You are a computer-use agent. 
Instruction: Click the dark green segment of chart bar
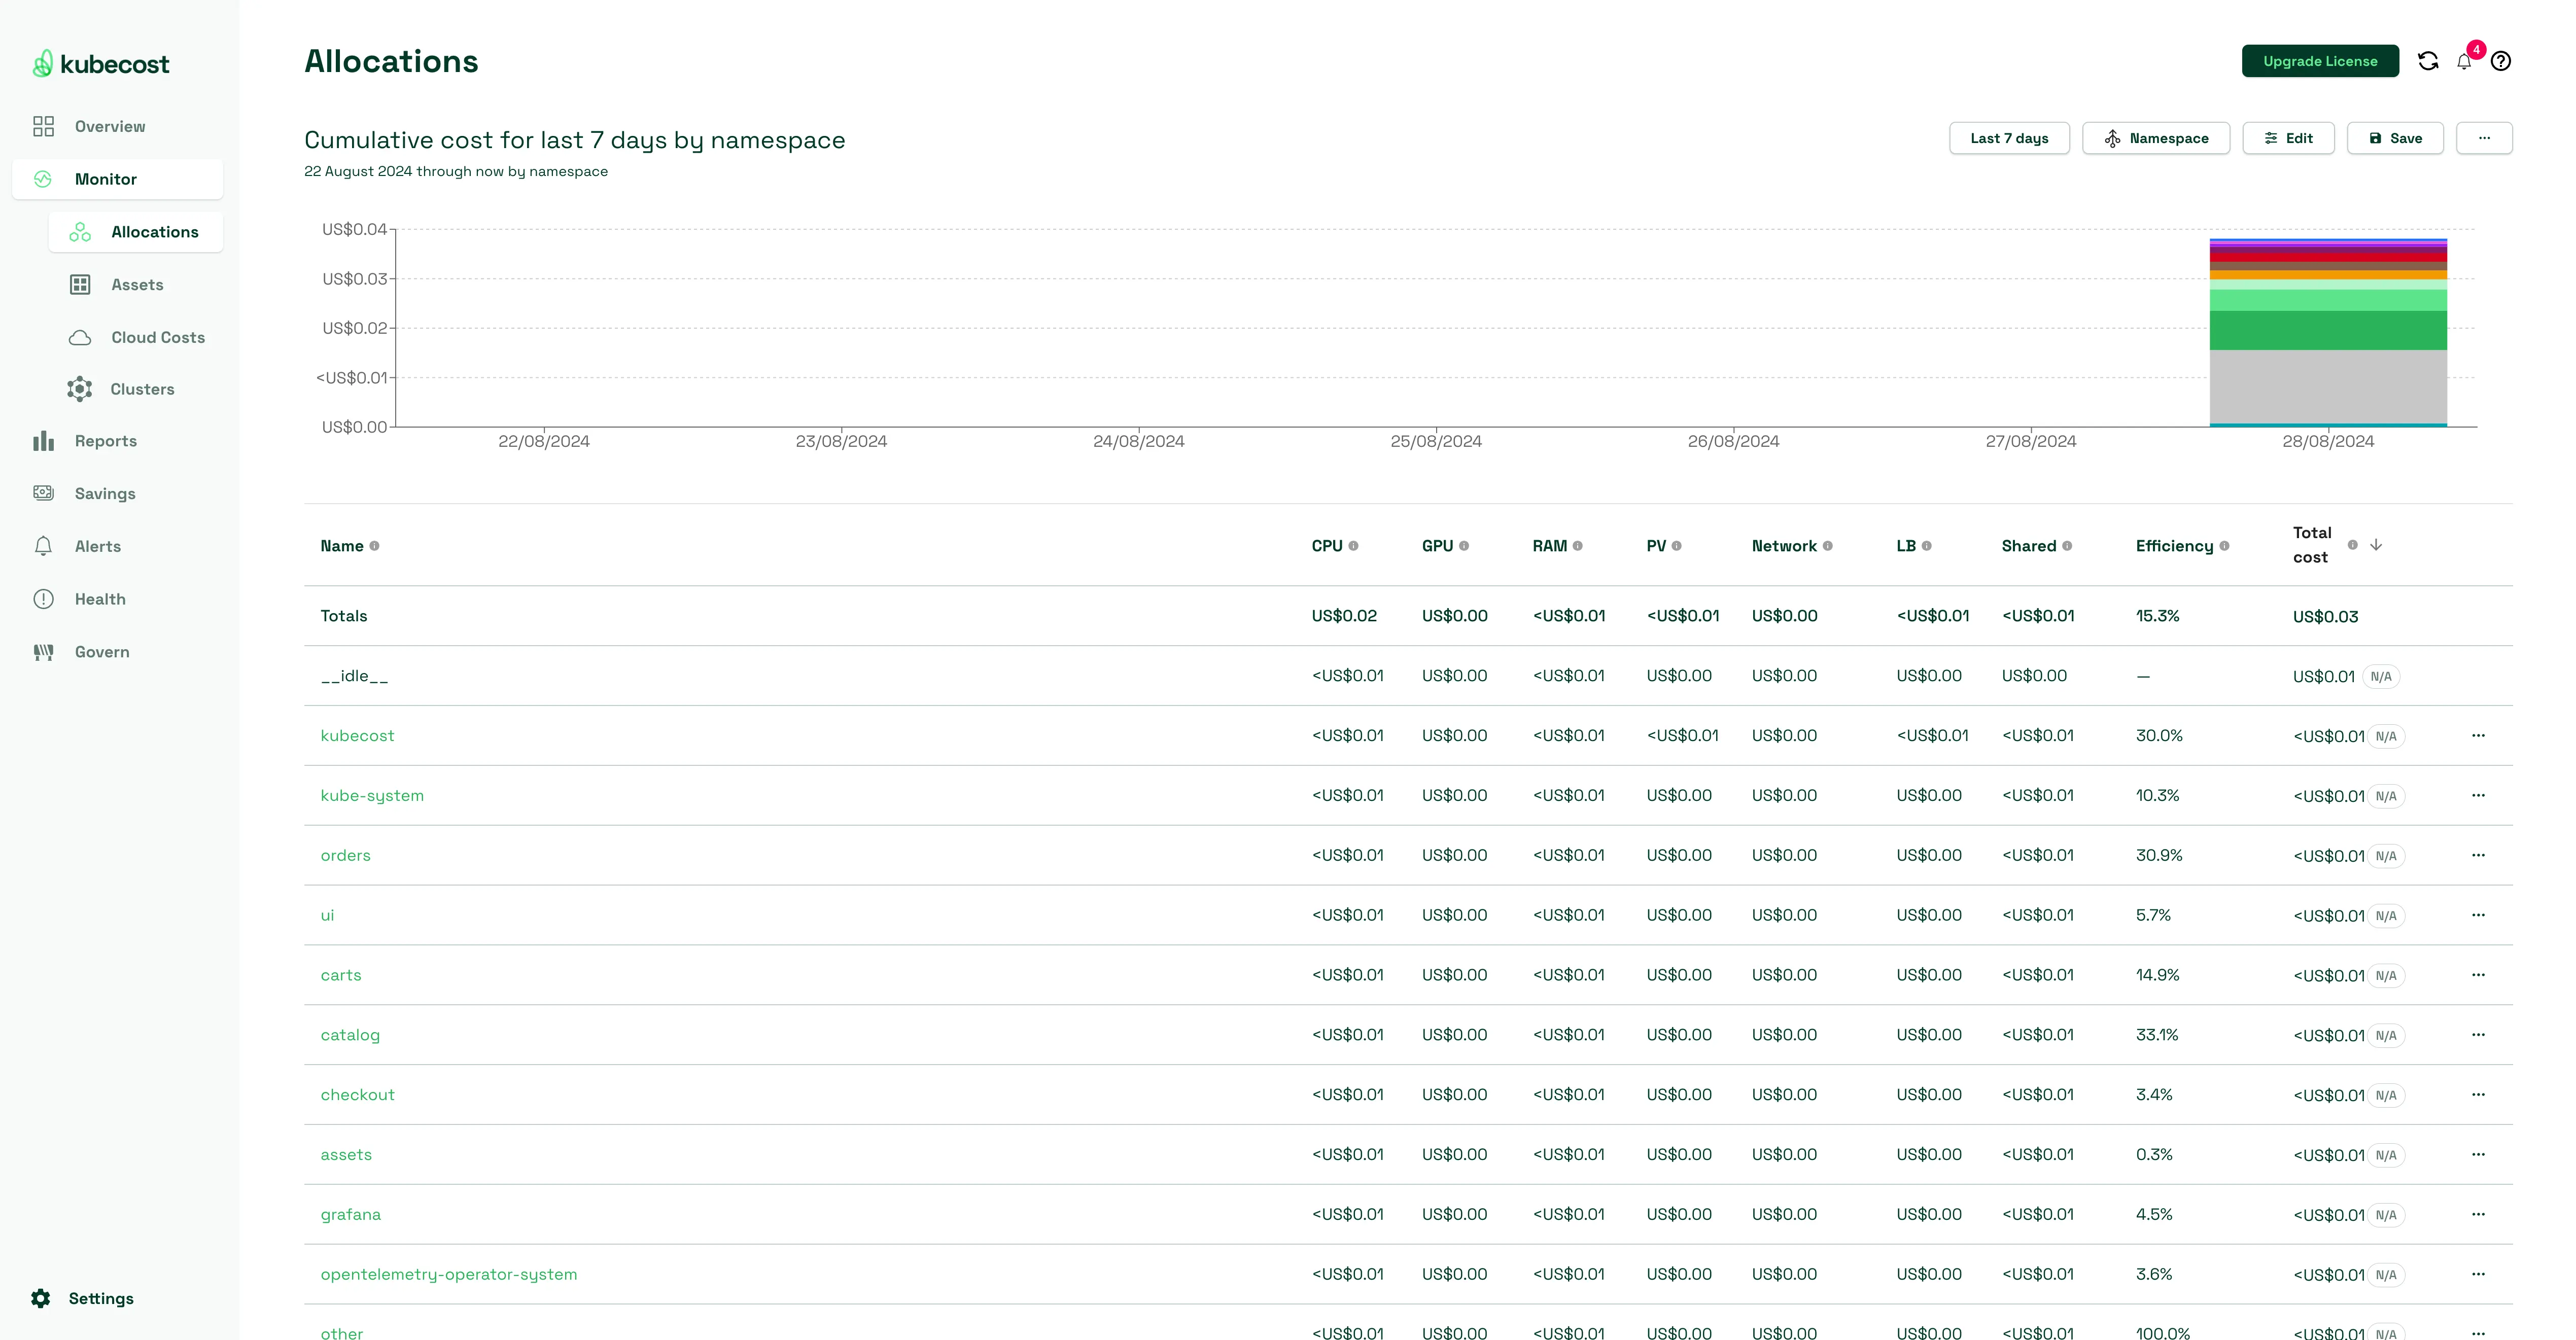2327,330
